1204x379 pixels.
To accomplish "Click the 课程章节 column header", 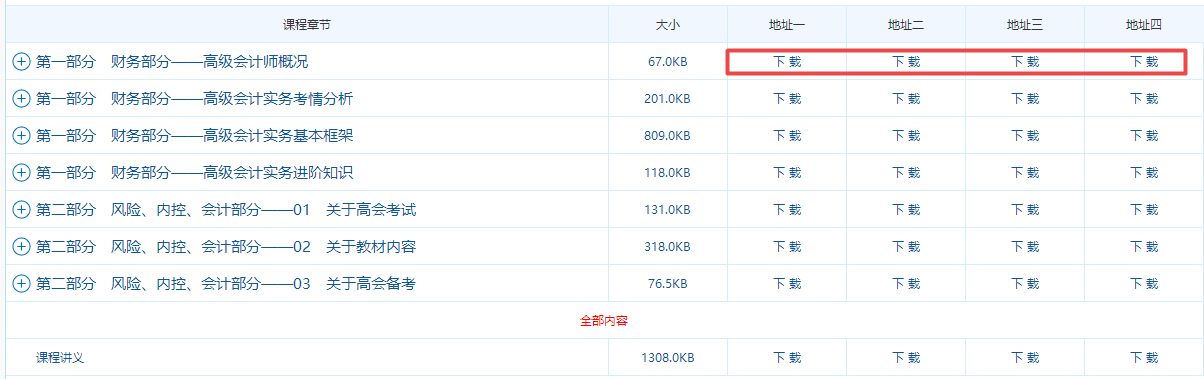I will [307, 25].
